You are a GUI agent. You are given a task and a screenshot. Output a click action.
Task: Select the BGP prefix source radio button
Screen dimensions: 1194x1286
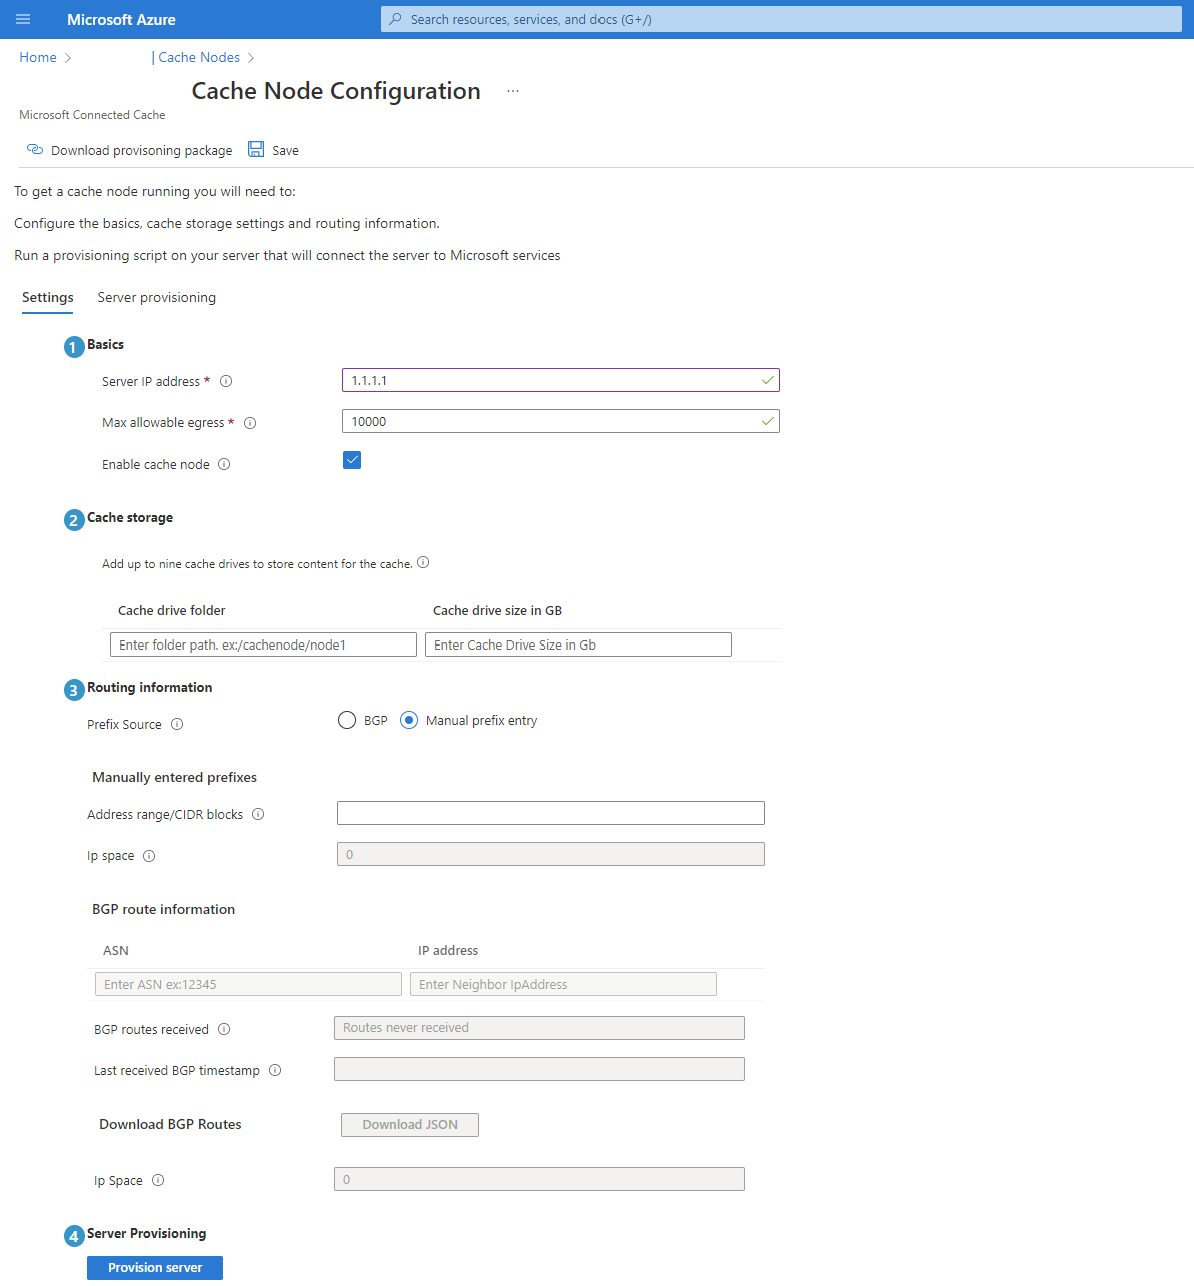tap(347, 720)
